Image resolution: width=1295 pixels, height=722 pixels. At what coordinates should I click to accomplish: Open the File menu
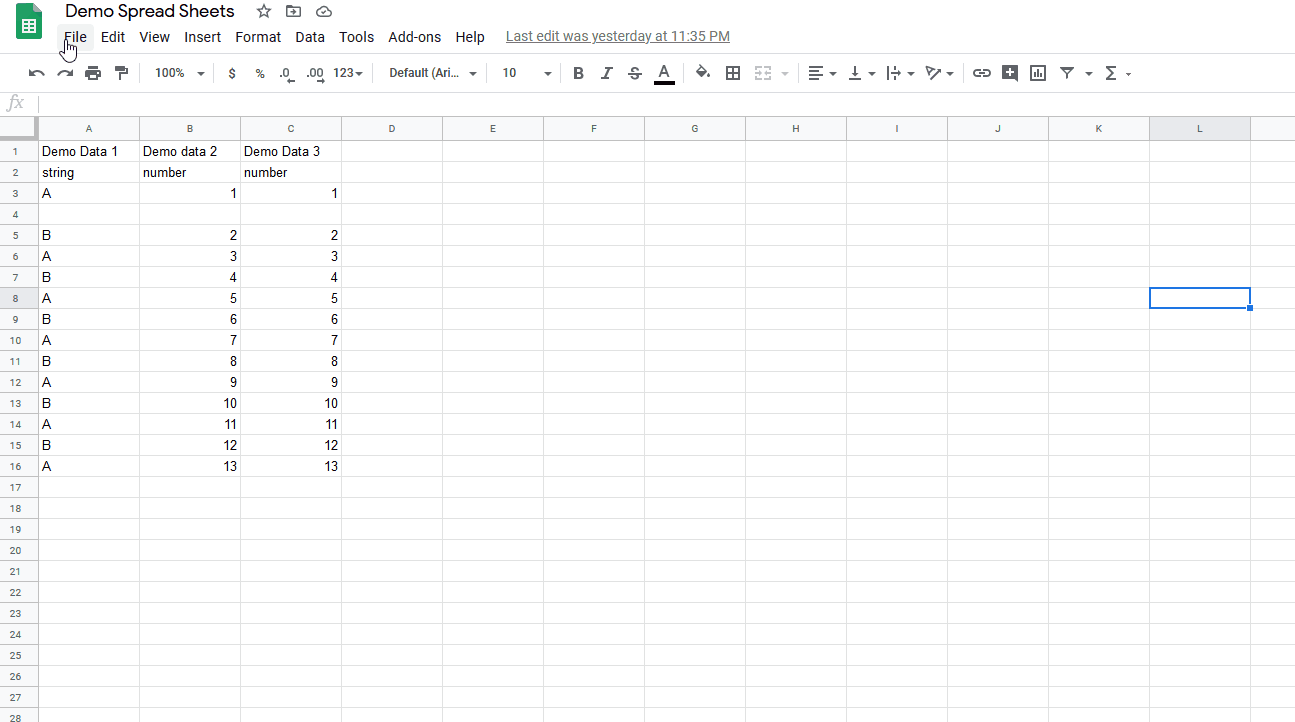(x=75, y=37)
